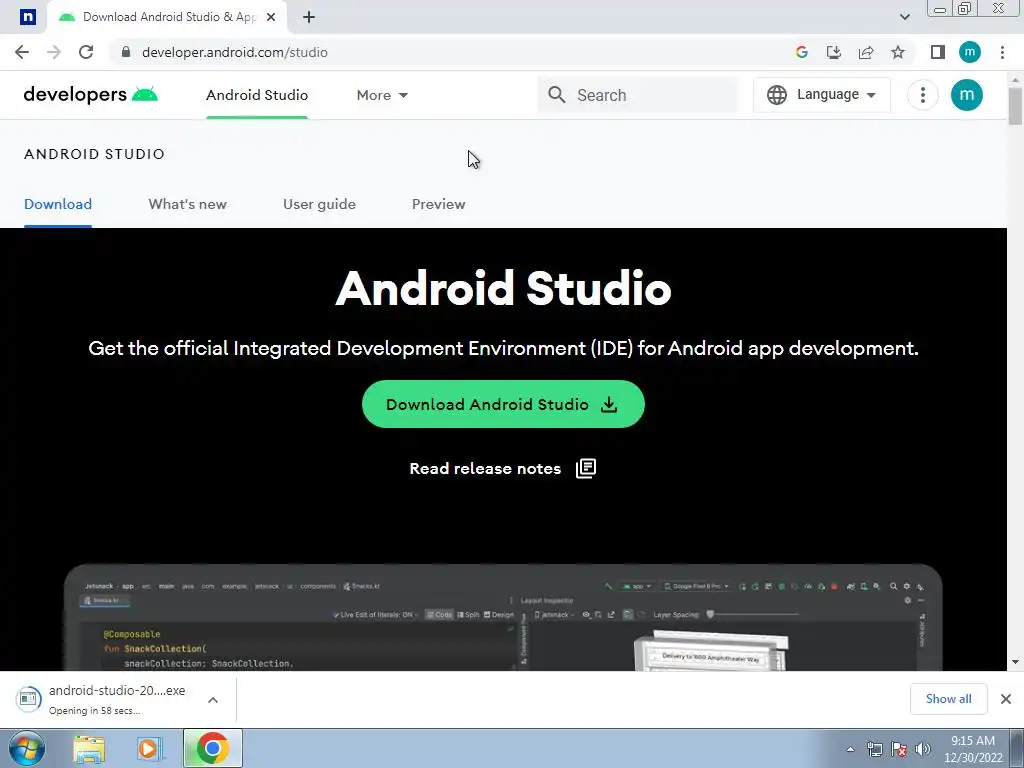Close the downloads bar

point(1006,699)
